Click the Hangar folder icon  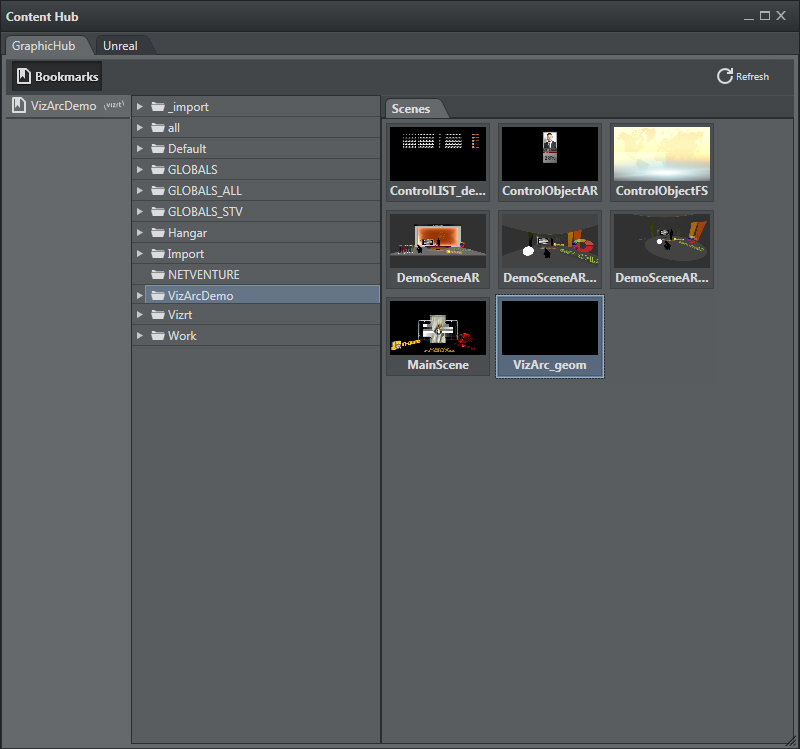(x=157, y=233)
